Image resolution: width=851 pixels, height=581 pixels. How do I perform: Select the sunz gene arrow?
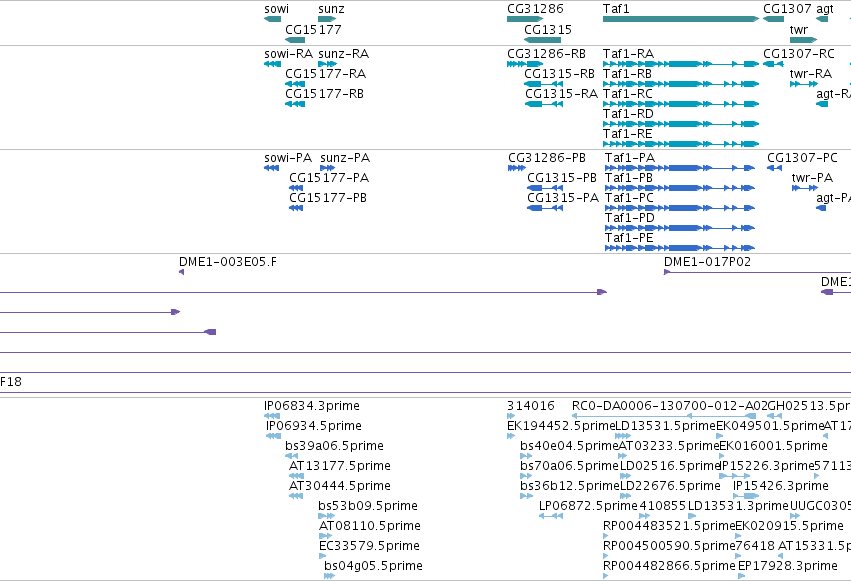pyautogui.click(x=327, y=19)
